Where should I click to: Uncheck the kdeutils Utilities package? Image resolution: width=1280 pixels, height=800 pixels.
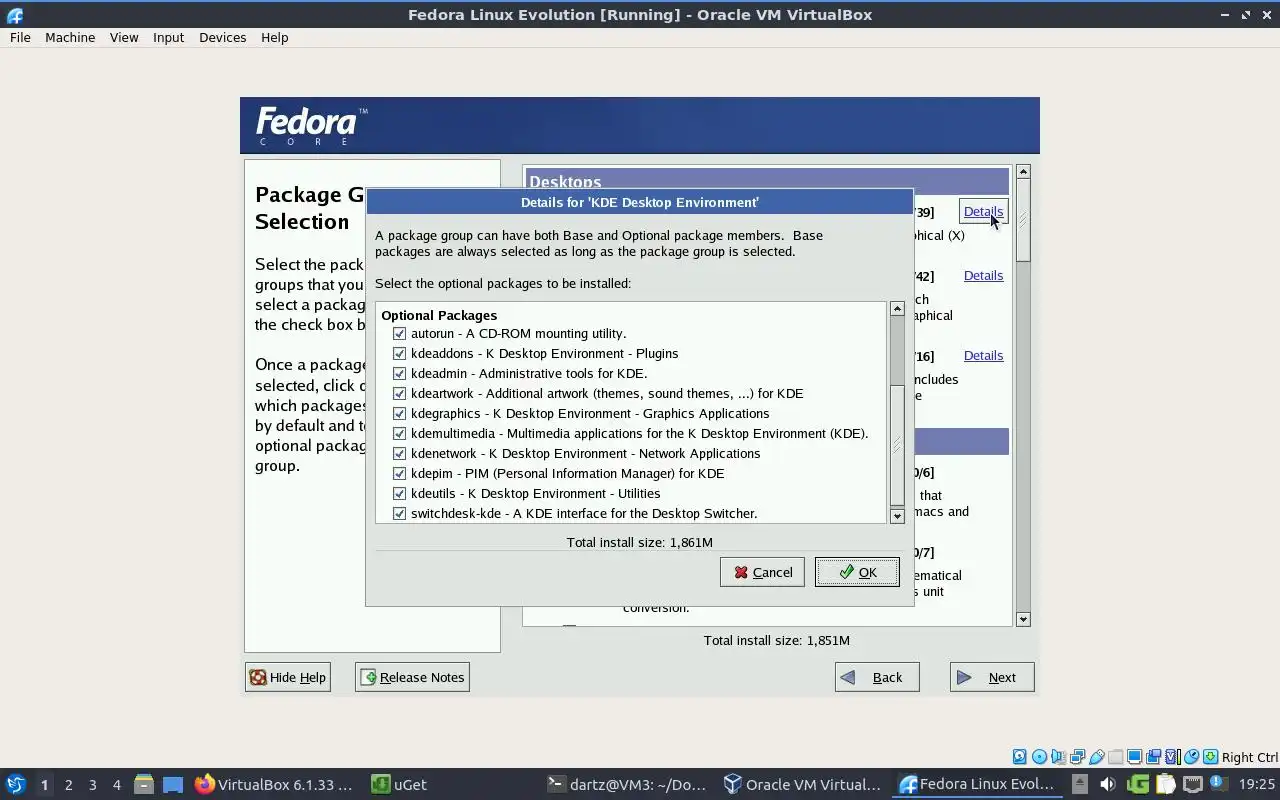(x=400, y=493)
